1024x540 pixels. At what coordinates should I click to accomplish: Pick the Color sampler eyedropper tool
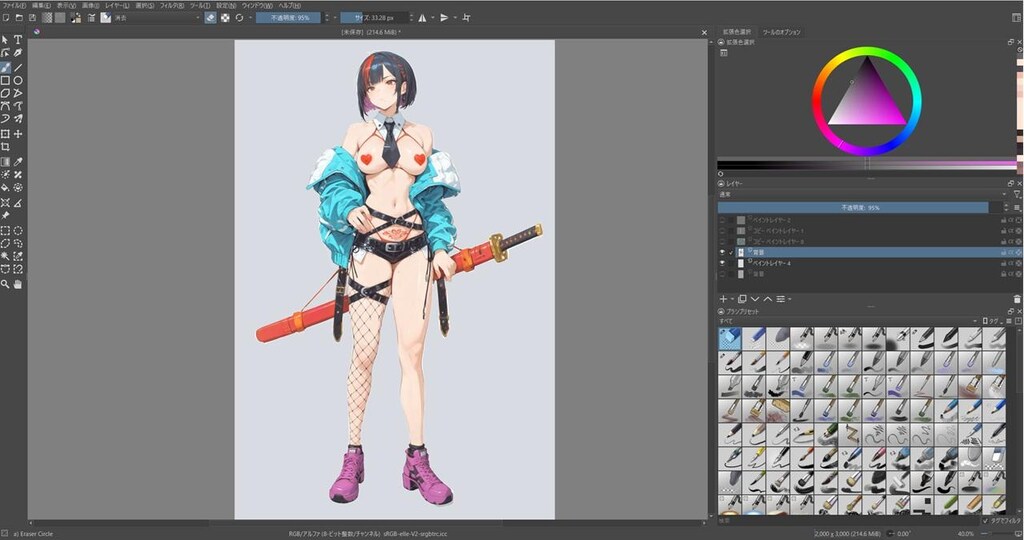[x=18, y=161]
